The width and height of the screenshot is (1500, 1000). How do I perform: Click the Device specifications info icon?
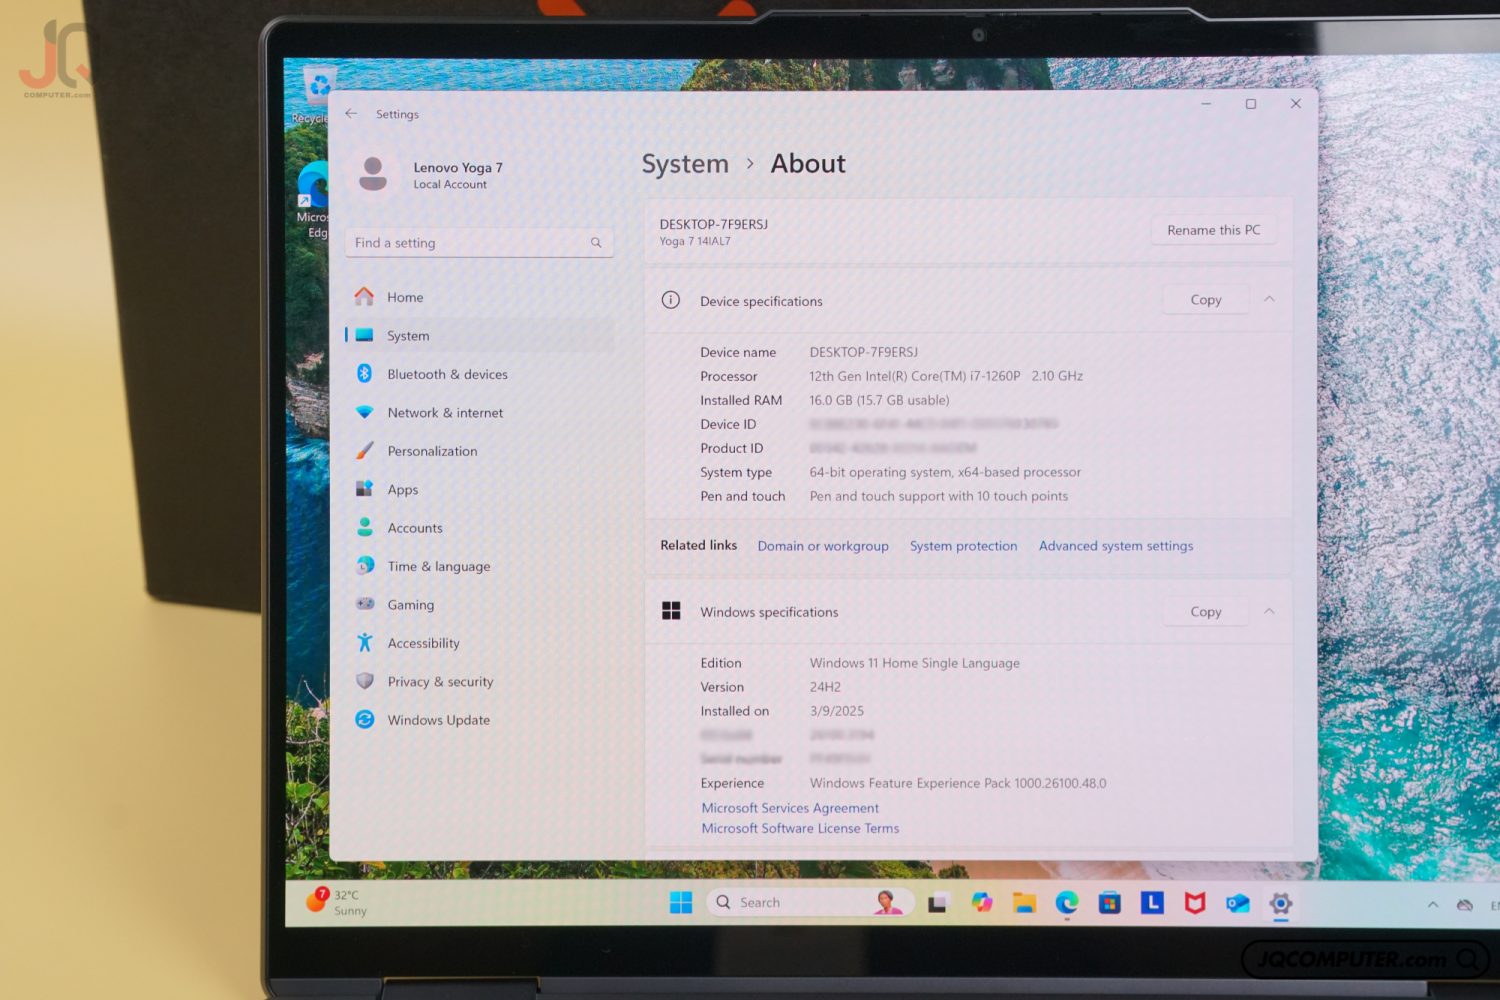coord(671,300)
